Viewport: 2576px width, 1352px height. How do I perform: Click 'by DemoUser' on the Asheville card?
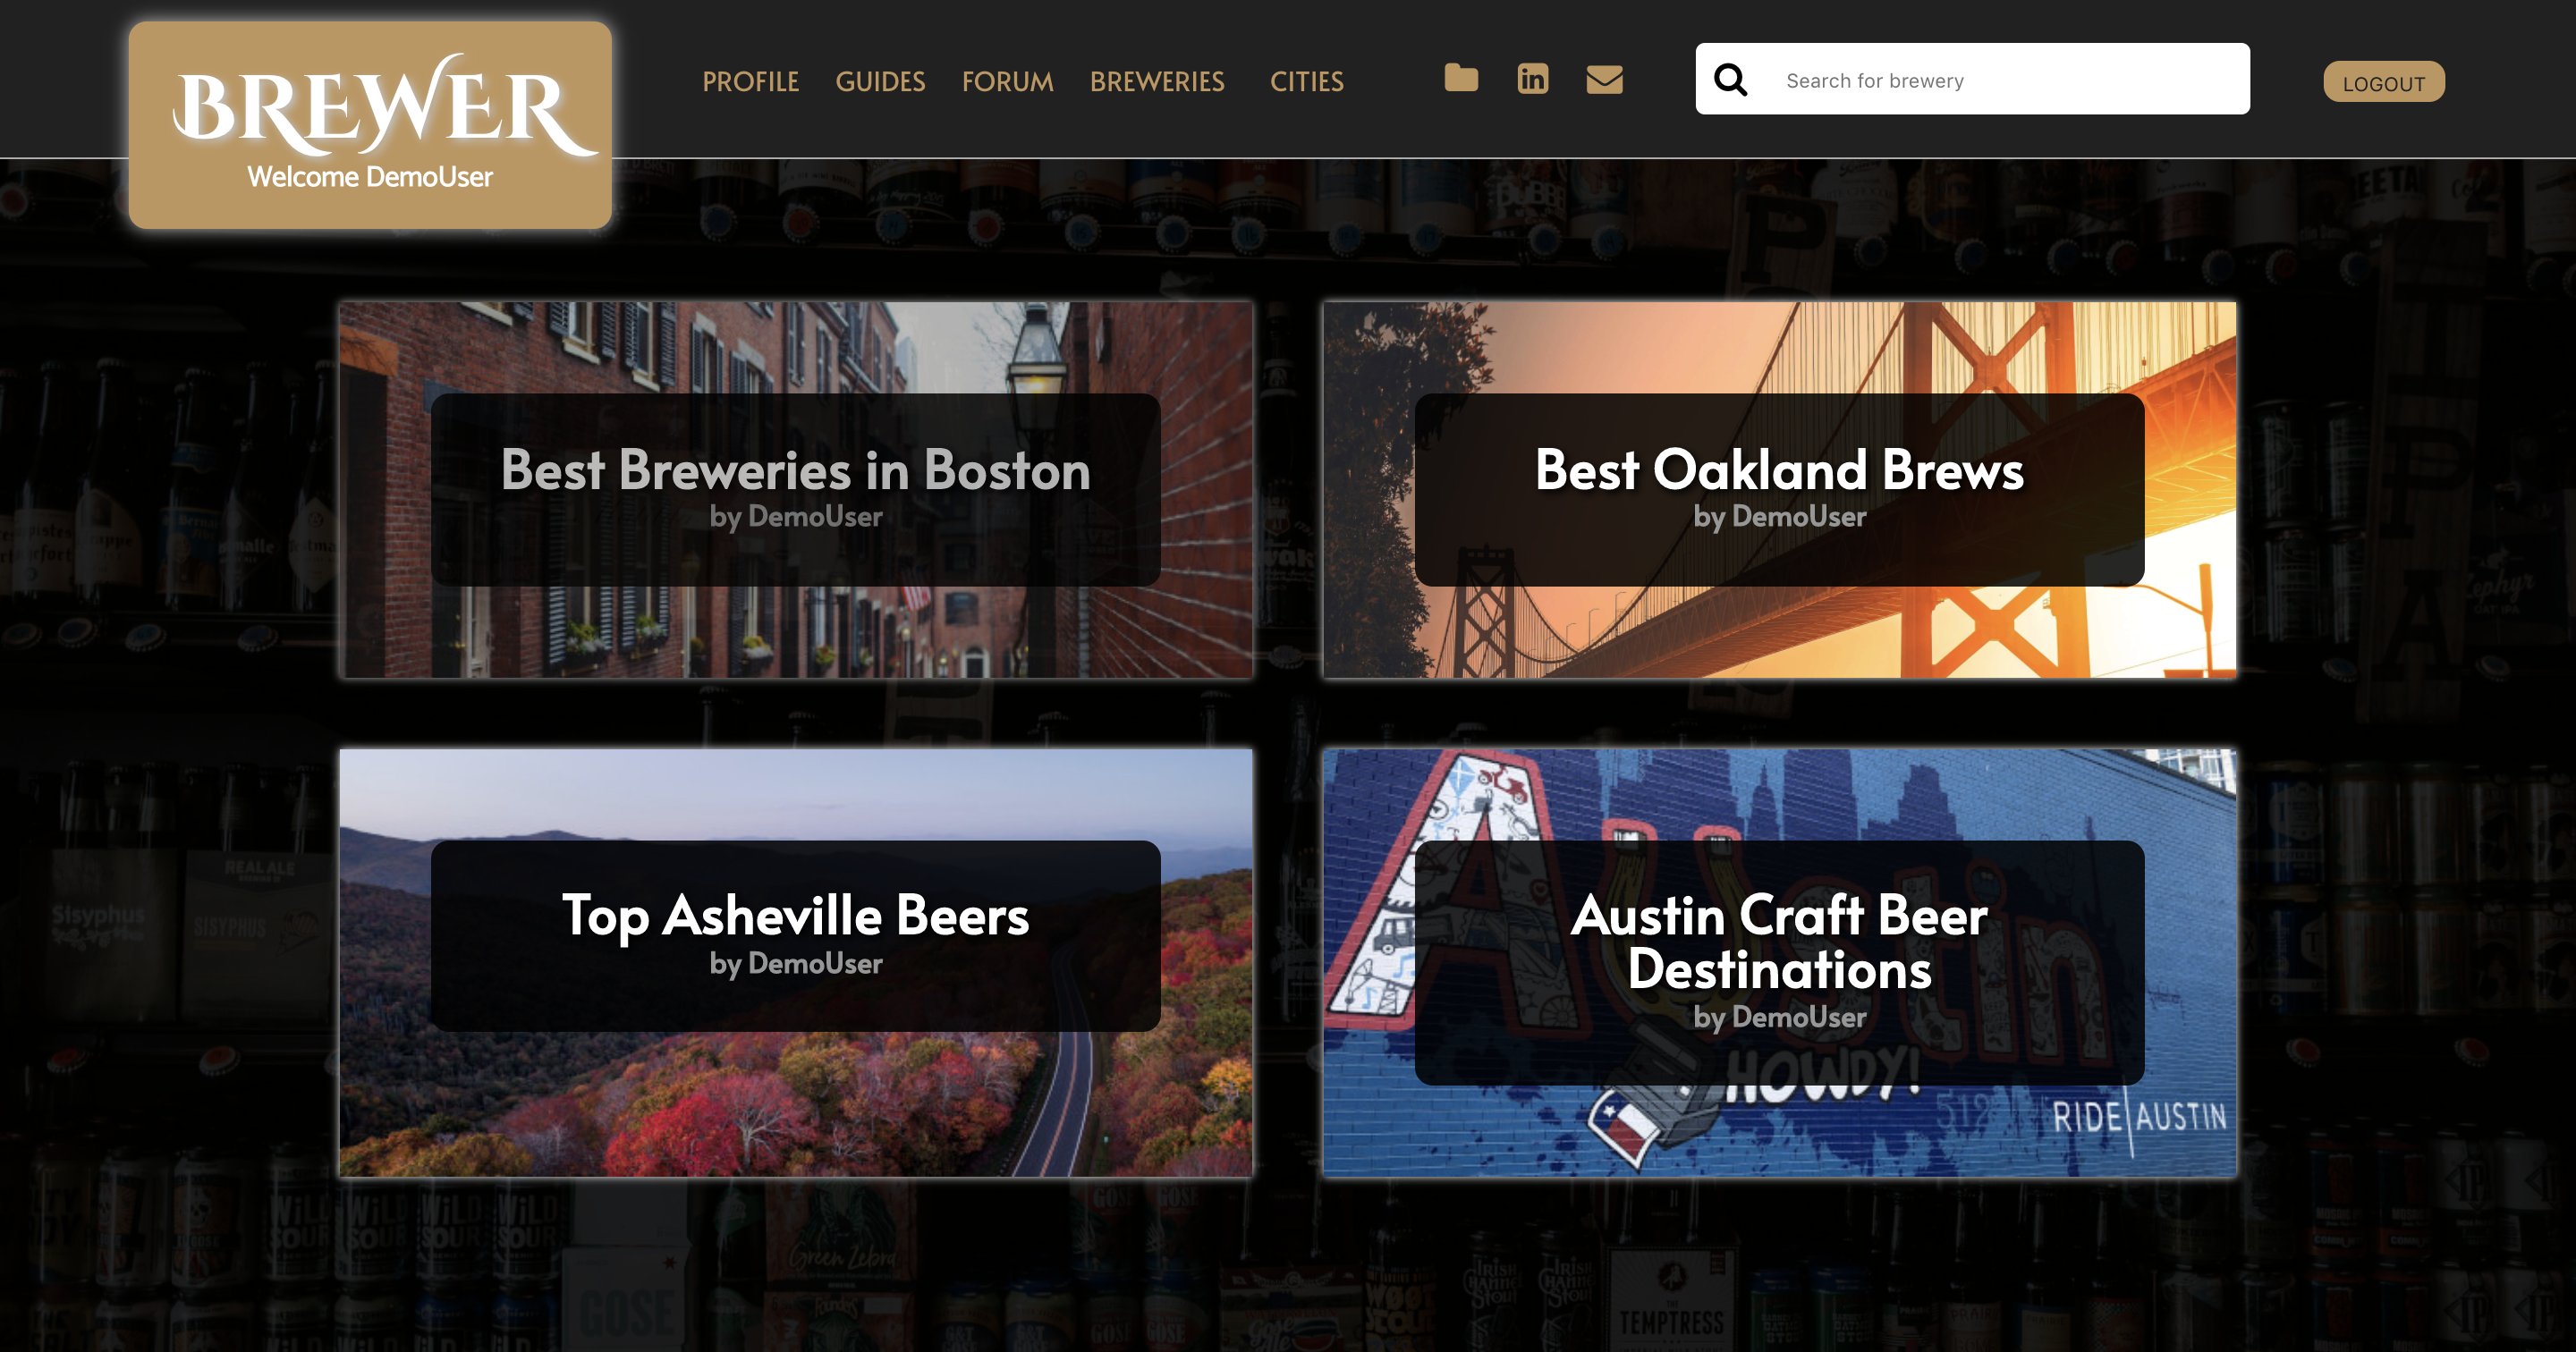pyautogui.click(x=796, y=963)
